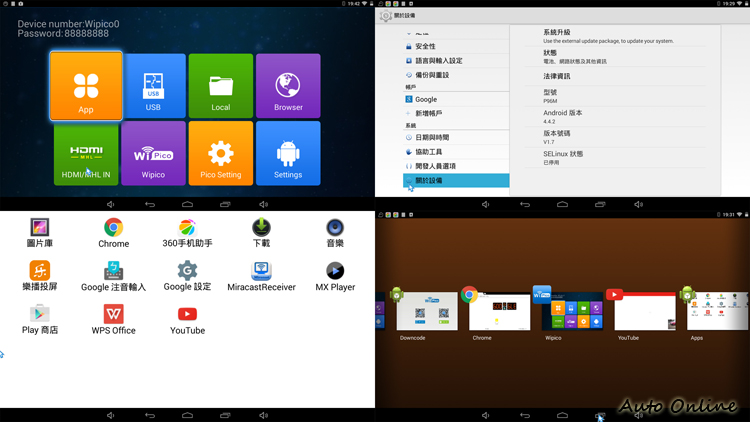Screen dimensions: 750x422
Task: Open the 法律資訊 legal information entry
Action: coord(557,76)
